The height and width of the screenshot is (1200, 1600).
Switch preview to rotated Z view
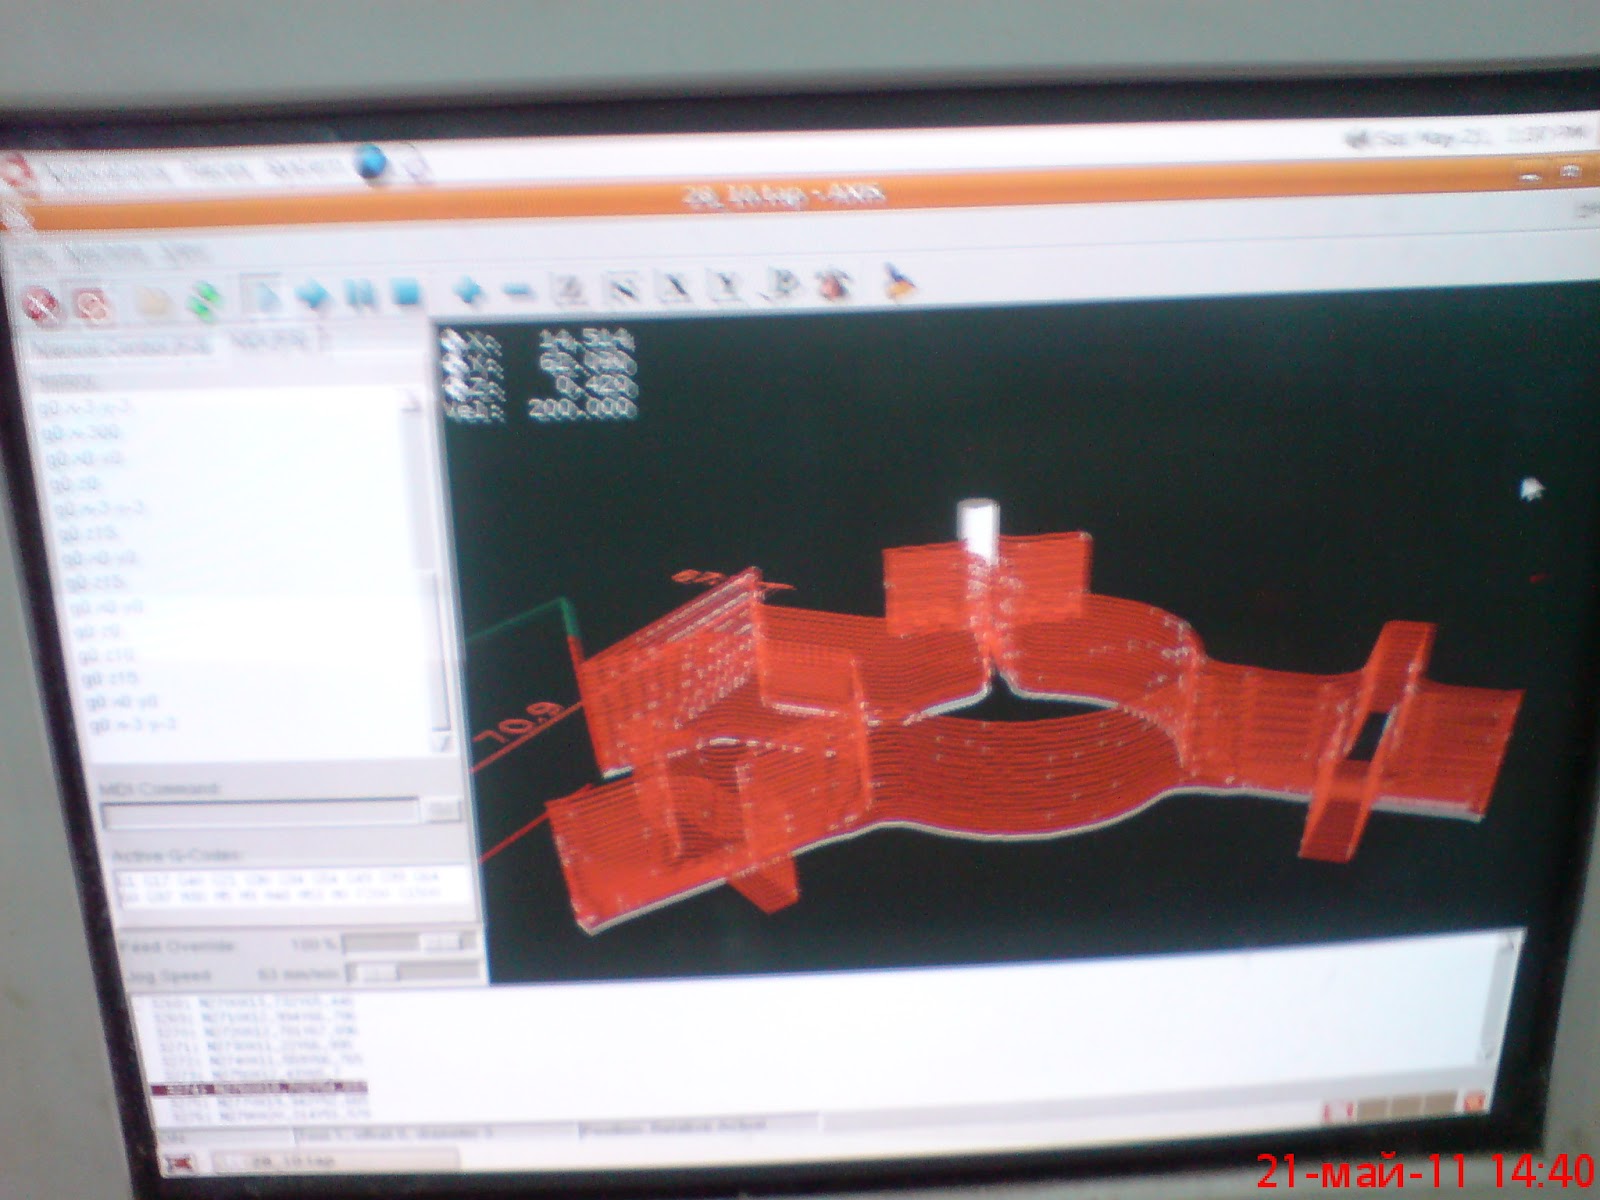click(x=622, y=287)
